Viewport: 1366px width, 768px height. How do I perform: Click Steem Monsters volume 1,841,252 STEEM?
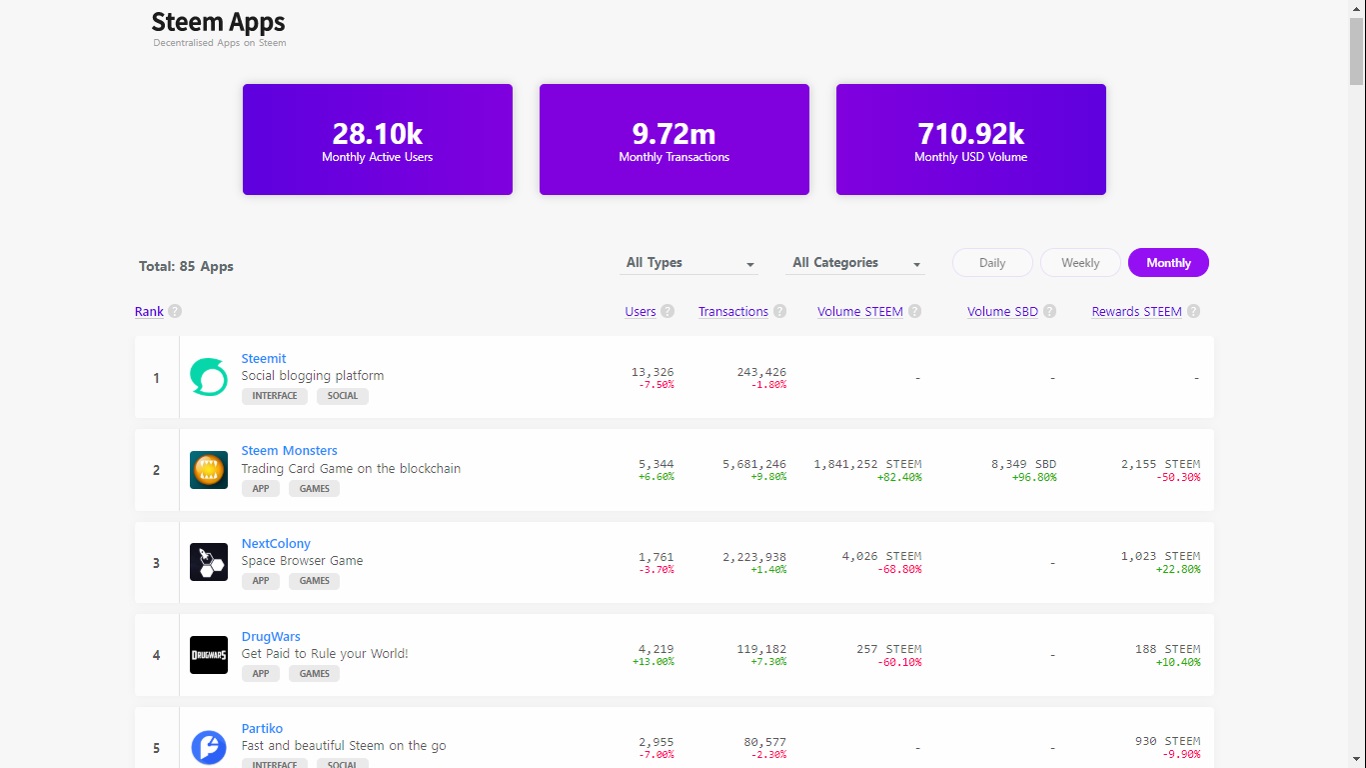point(868,464)
